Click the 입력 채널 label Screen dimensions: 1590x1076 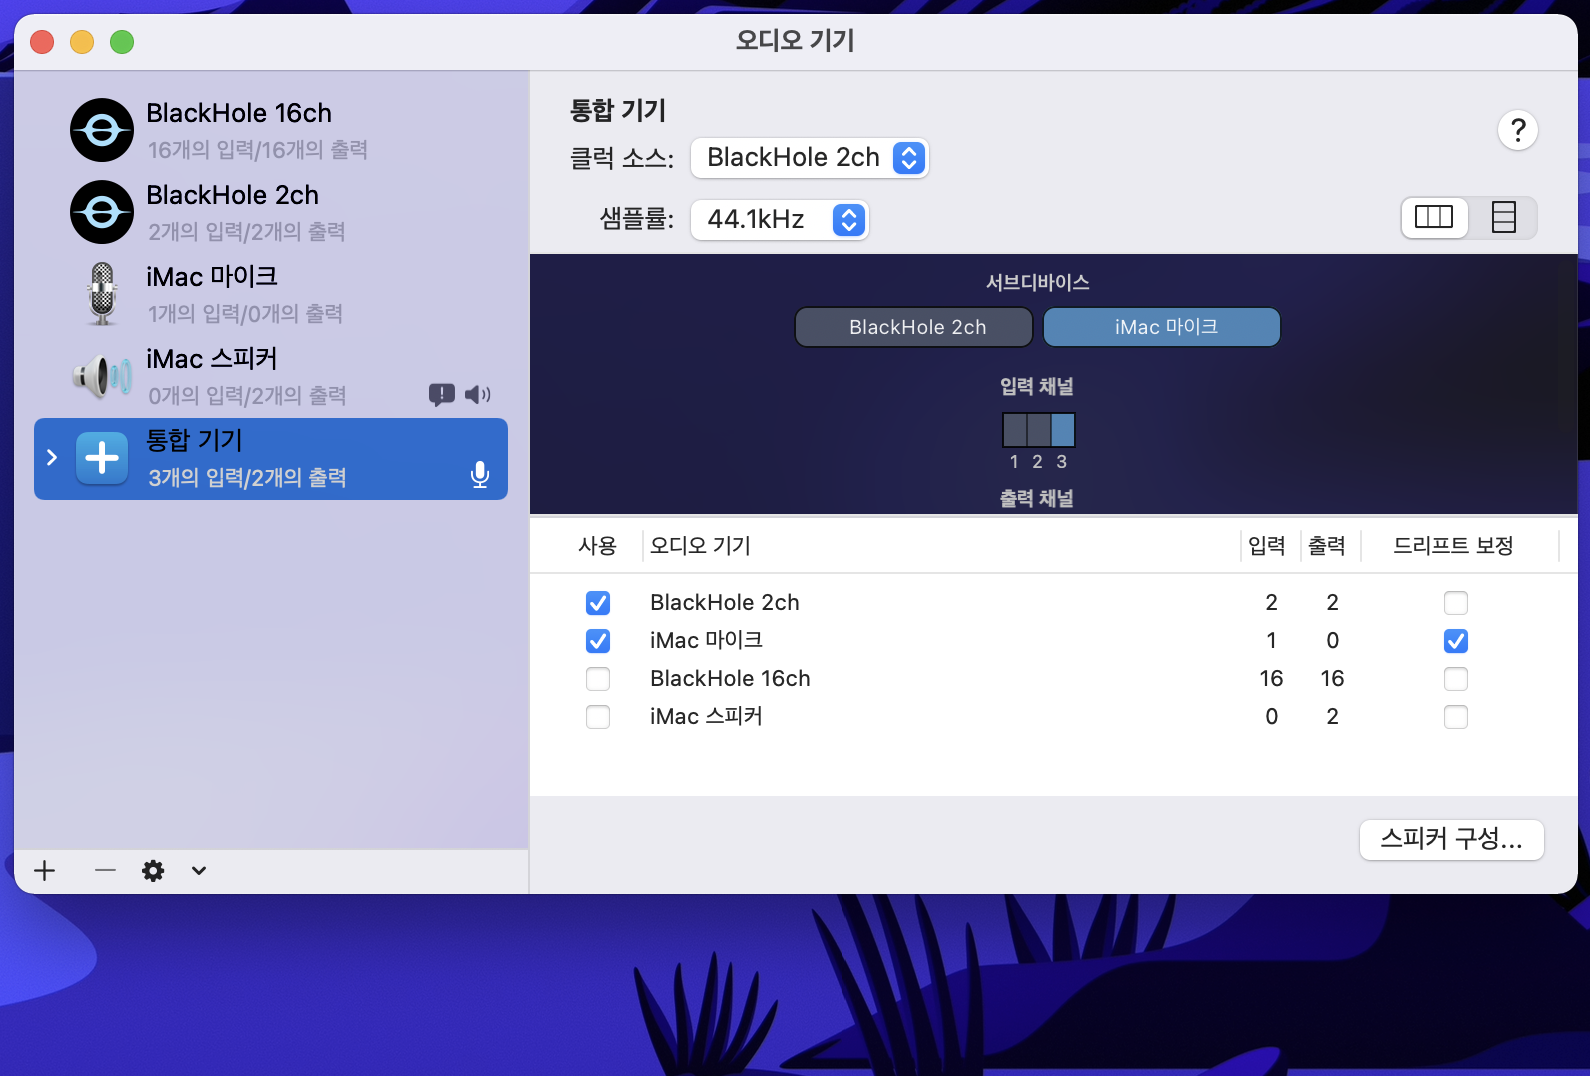click(x=1037, y=387)
